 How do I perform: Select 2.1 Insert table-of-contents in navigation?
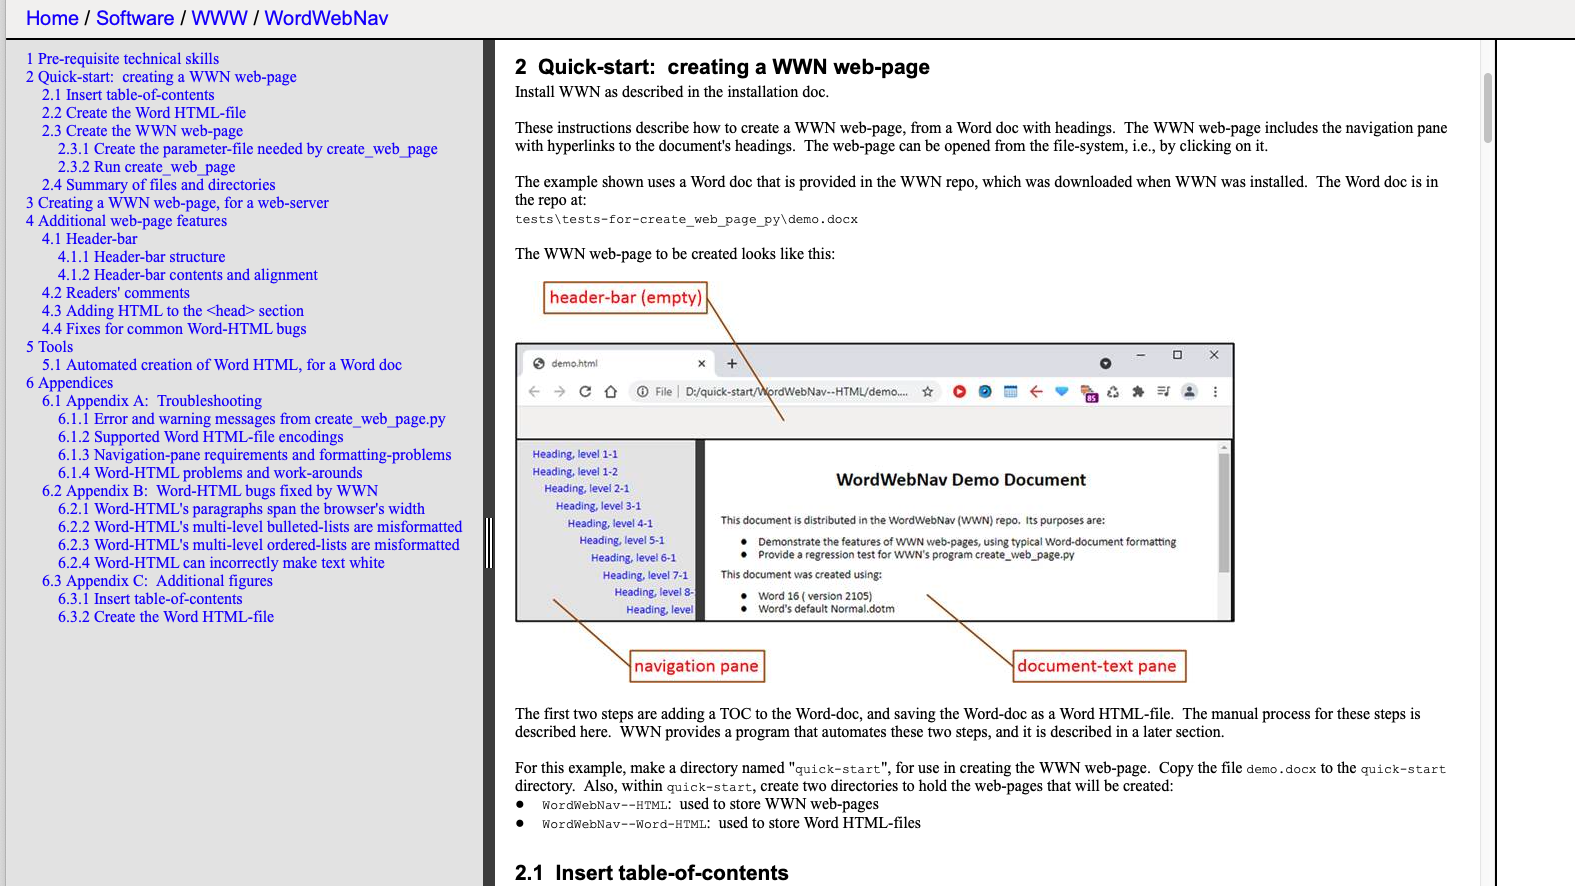coord(128,95)
